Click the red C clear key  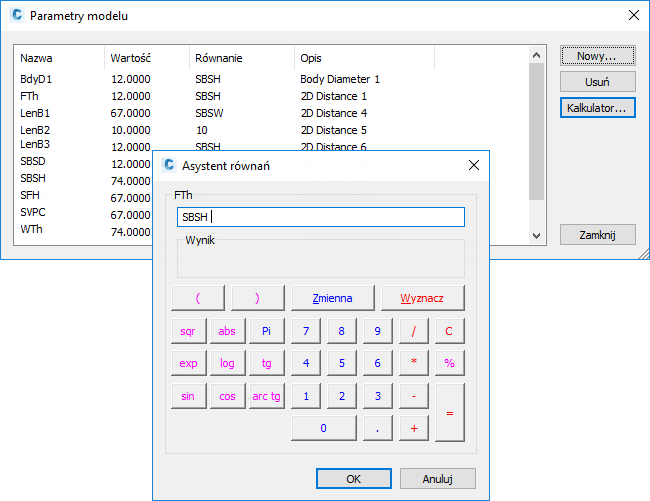(449, 331)
